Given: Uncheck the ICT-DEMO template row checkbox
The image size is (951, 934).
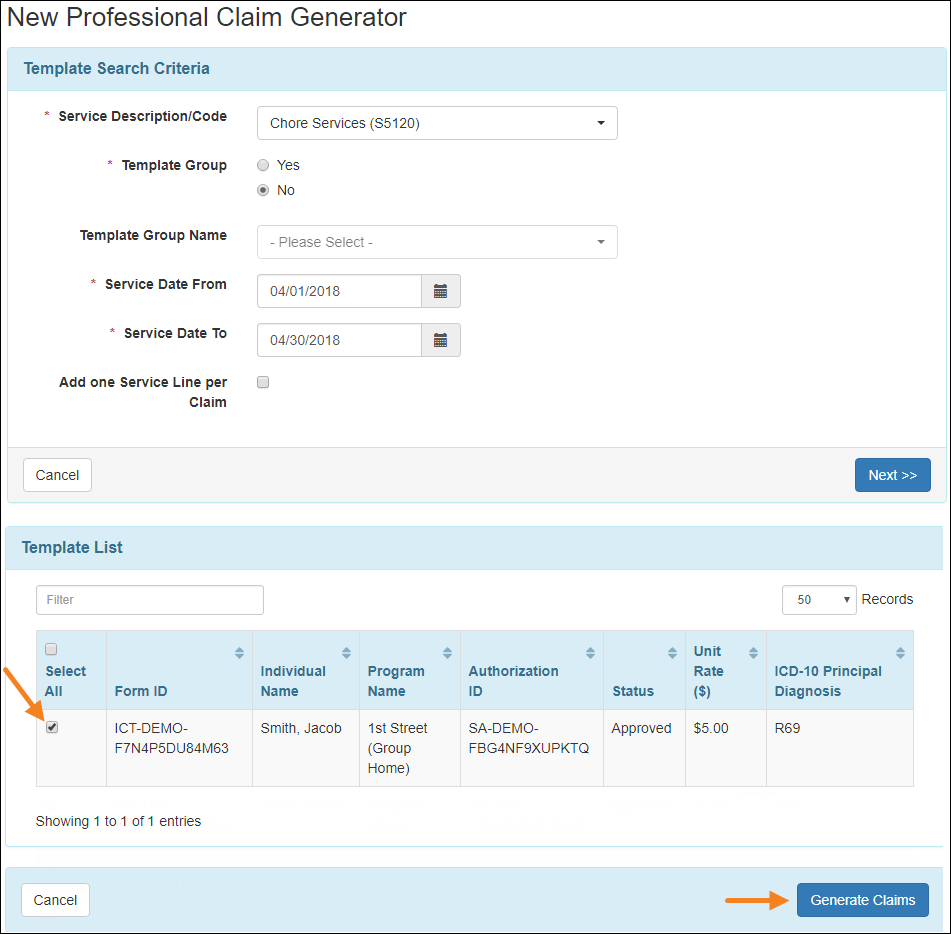Looking at the screenshot, I should point(51,728).
